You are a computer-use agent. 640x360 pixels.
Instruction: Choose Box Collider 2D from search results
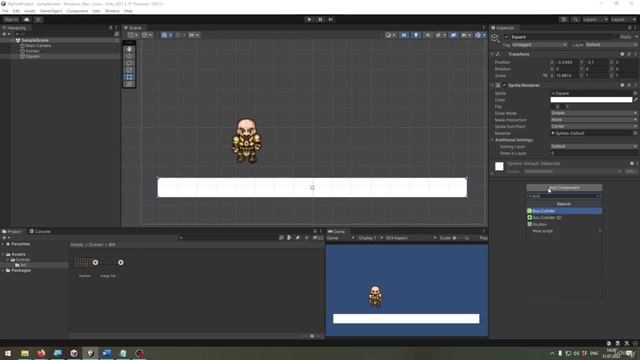pyautogui.click(x=564, y=218)
